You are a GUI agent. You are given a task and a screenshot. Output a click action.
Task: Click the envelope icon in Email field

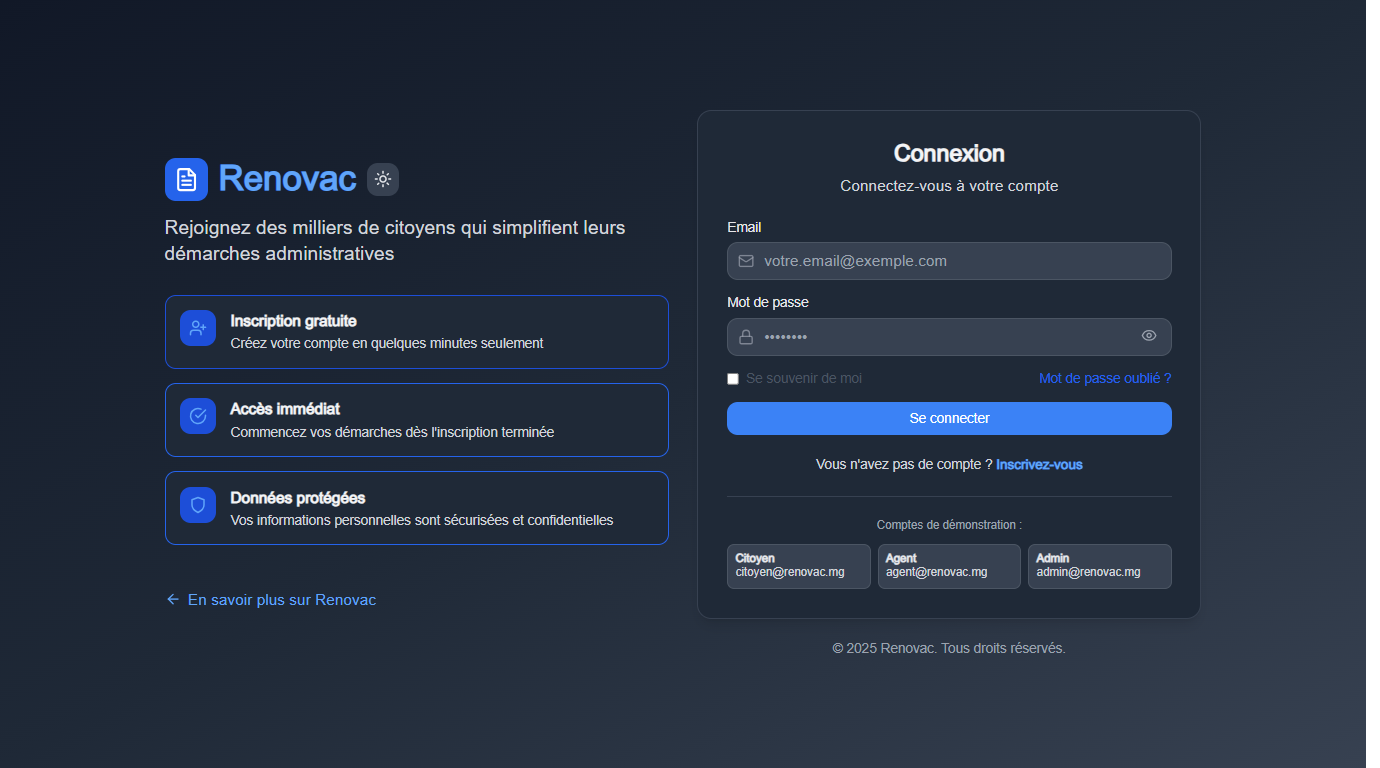[x=746, y=261]
